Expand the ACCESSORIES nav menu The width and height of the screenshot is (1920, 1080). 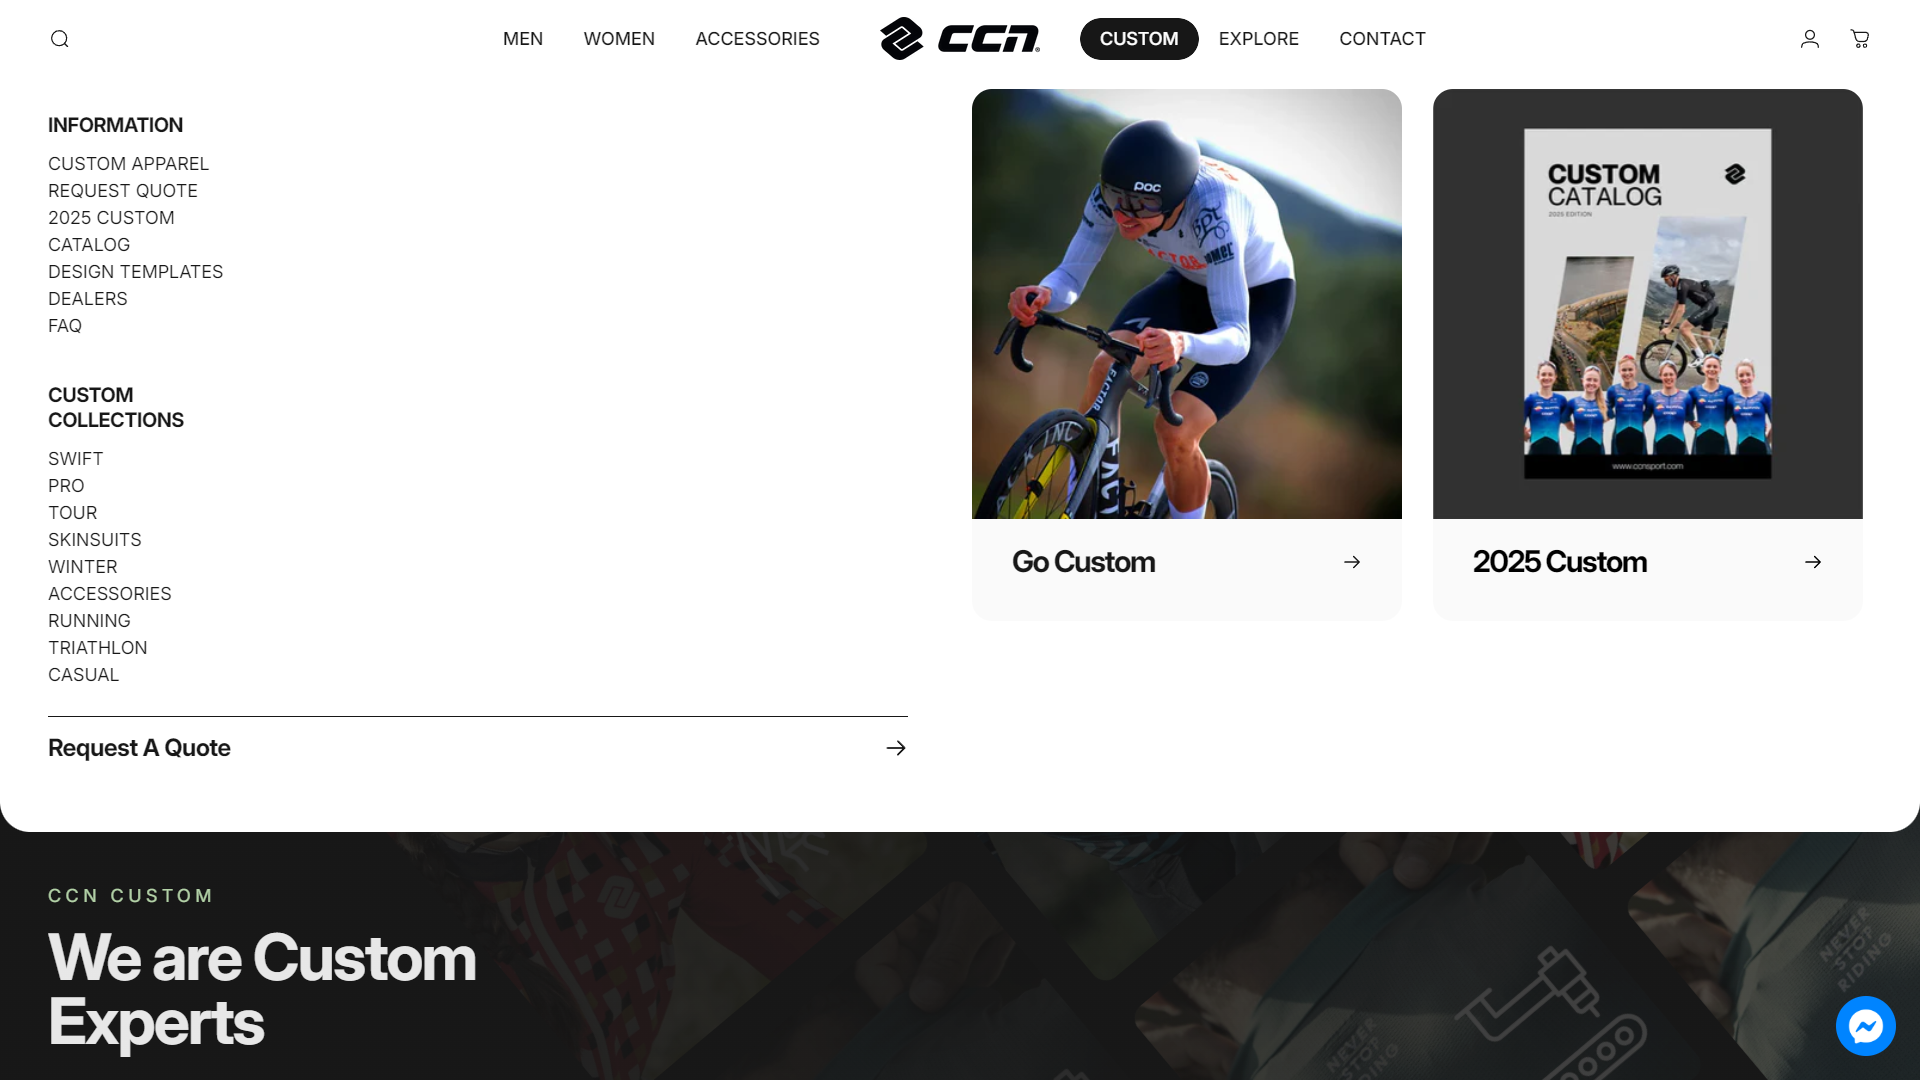(757, 39)
